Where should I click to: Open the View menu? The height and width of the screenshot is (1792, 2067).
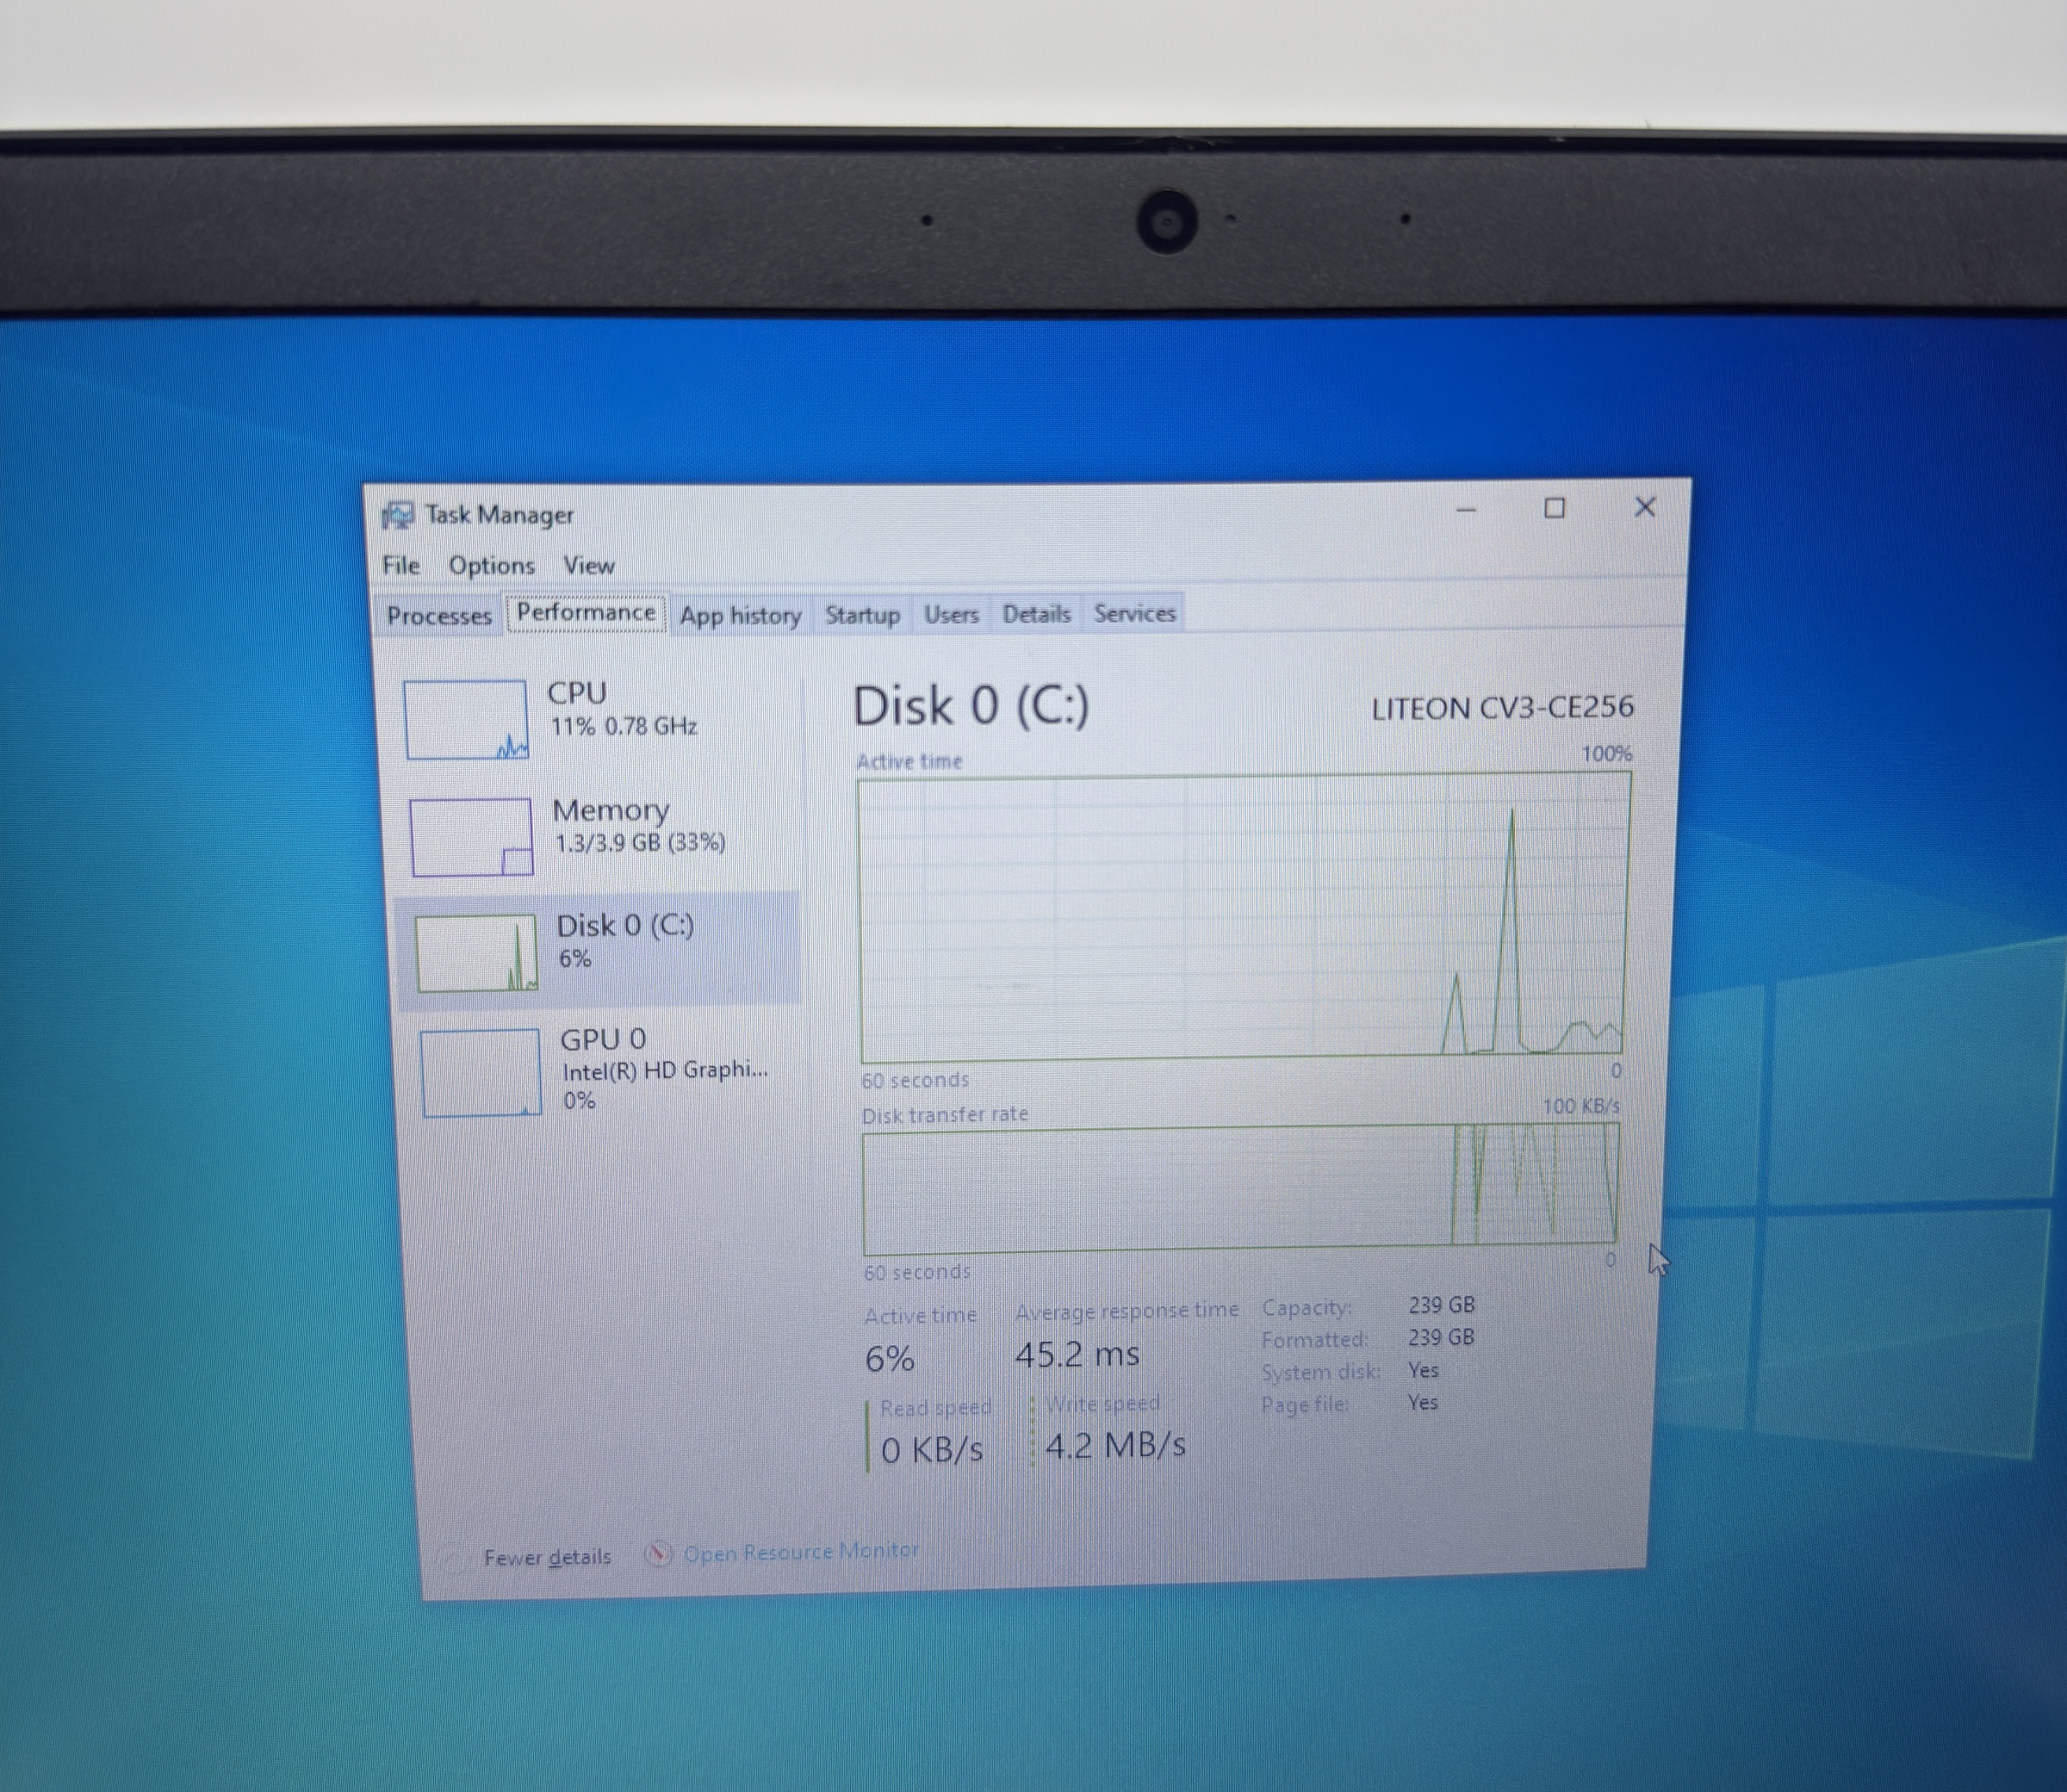tap(588, 566)
